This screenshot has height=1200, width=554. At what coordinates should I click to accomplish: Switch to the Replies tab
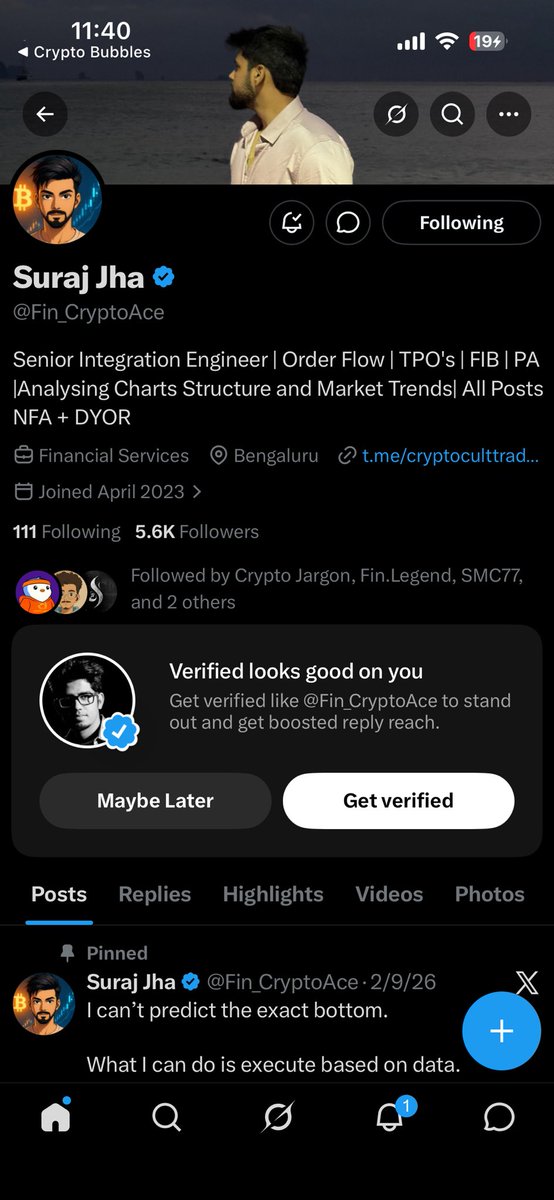tap(155, 894)
